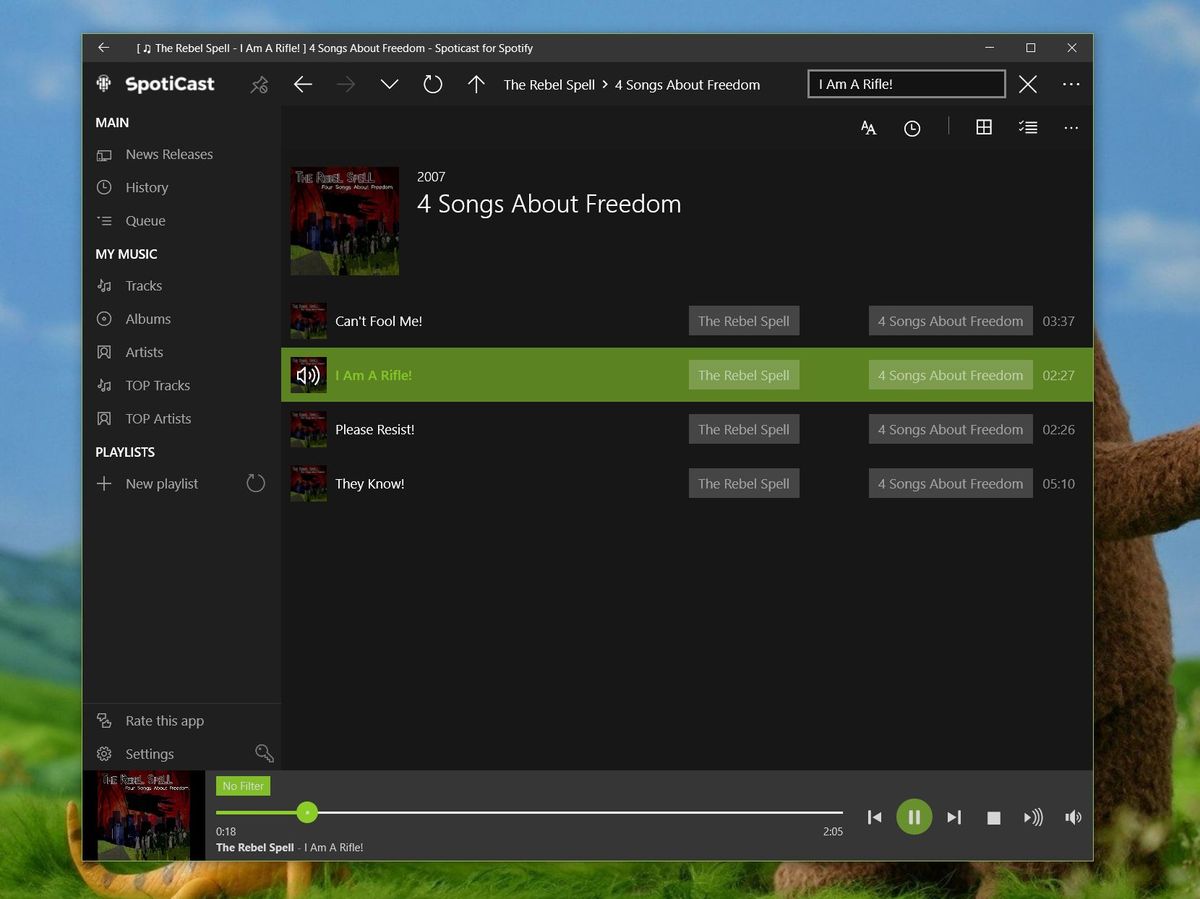Toggle list selection mode icon
The height and width of the screenshot is (899, 1200).
pyautogui.click(x=1028, y=128)
